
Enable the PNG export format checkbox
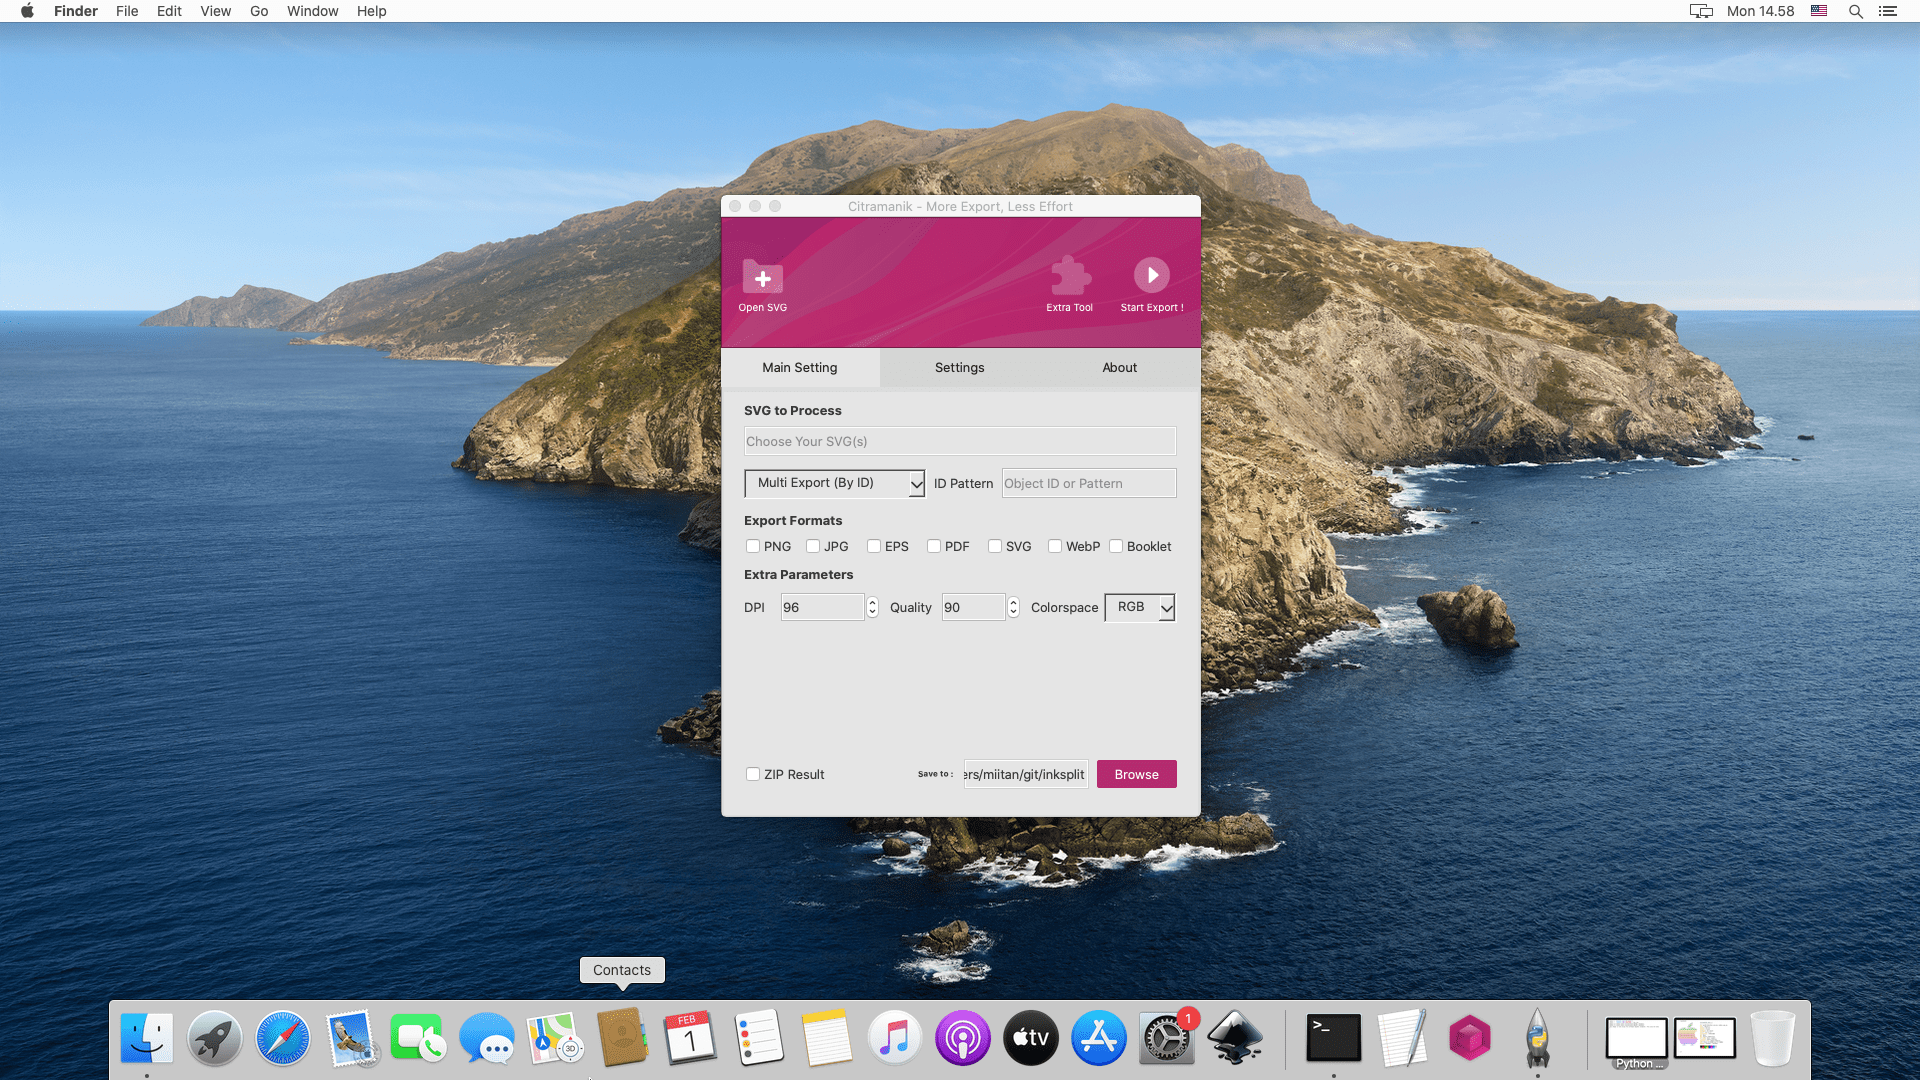pyautogui.click(x=753, y=546)
